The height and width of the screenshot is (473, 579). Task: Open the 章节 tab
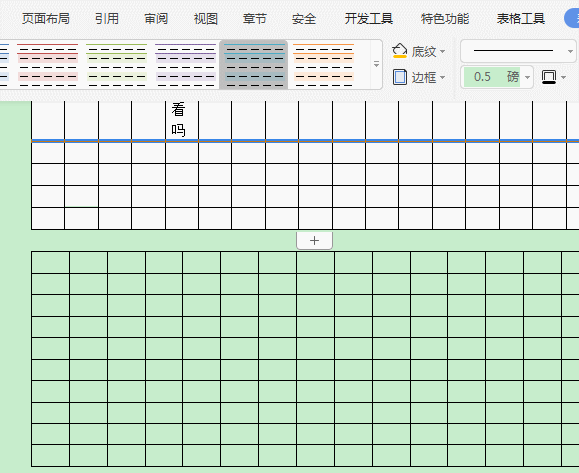255,18
